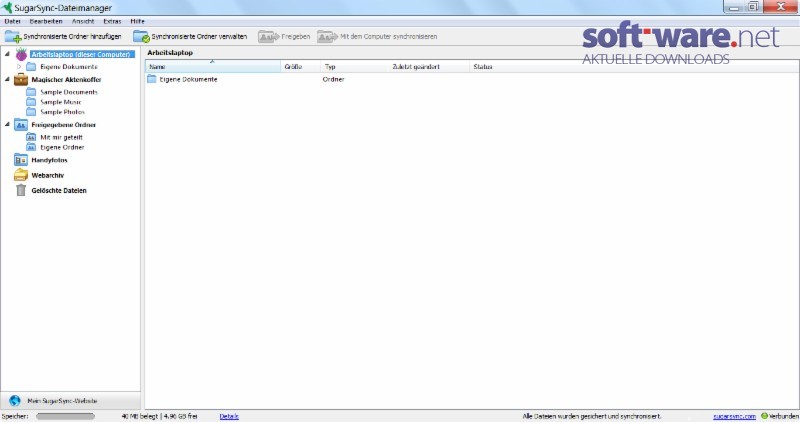Click the Webarchiv box icon
Viewport: 800px width, 422px height.
pos(21,176)
